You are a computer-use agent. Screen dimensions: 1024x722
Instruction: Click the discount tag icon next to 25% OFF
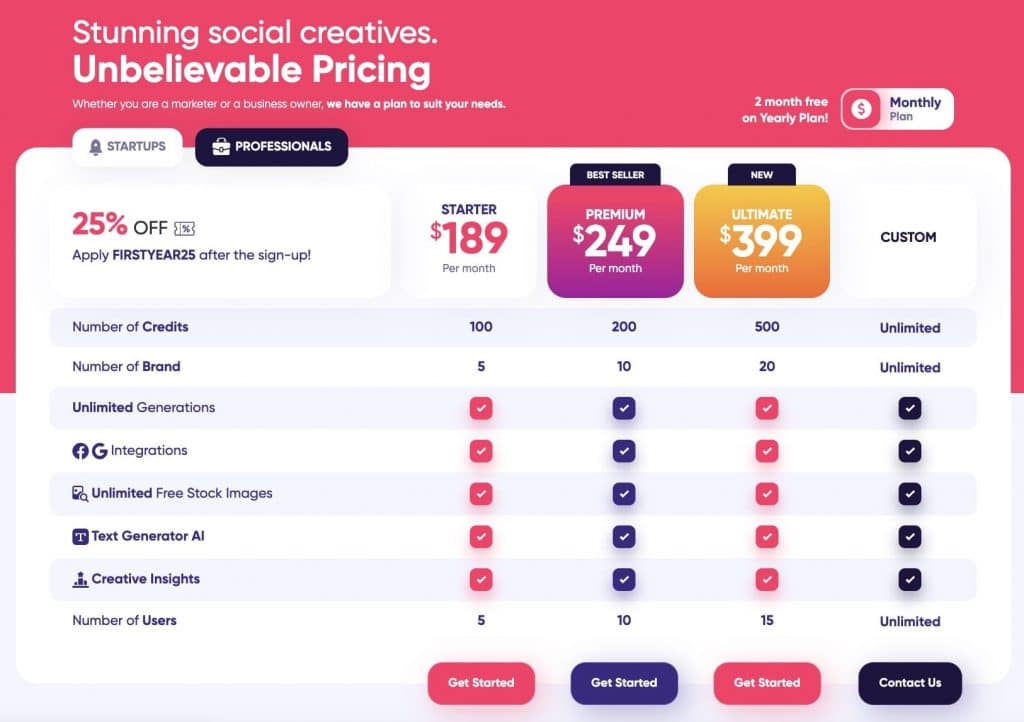pos(184,230)
